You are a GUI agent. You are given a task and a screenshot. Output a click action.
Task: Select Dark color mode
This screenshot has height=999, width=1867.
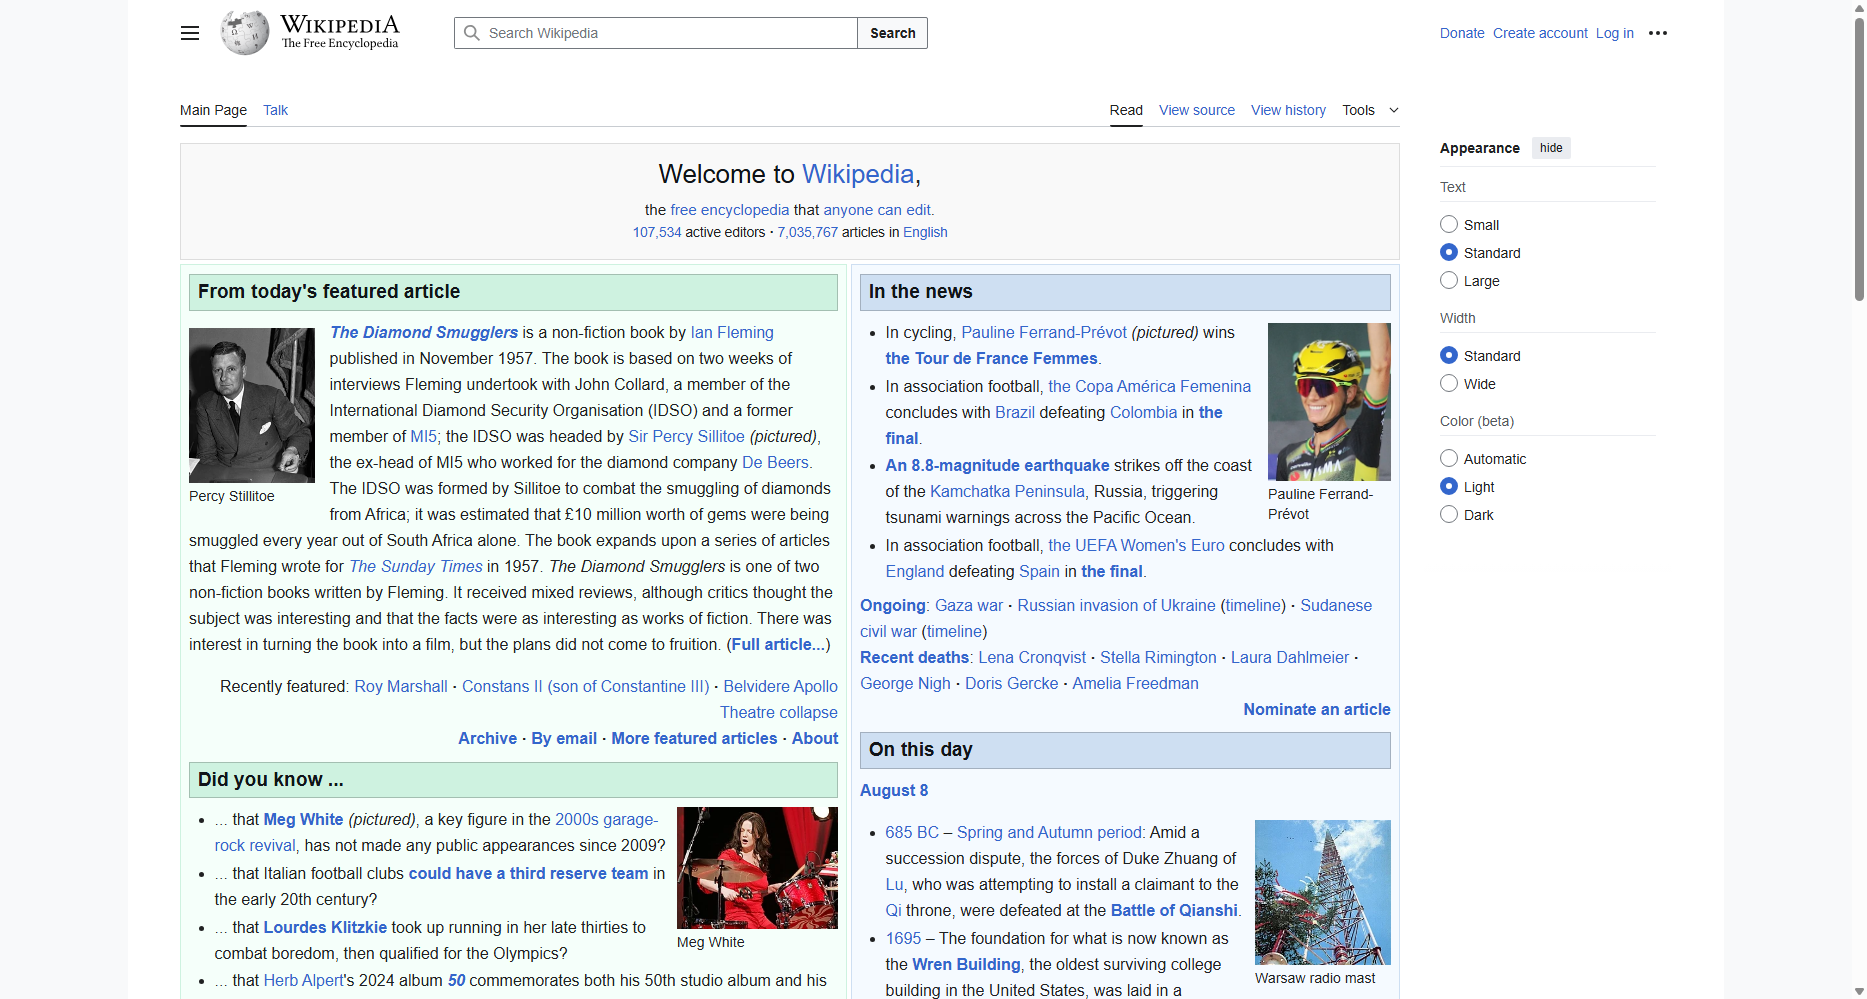[x=1449, y=514]
